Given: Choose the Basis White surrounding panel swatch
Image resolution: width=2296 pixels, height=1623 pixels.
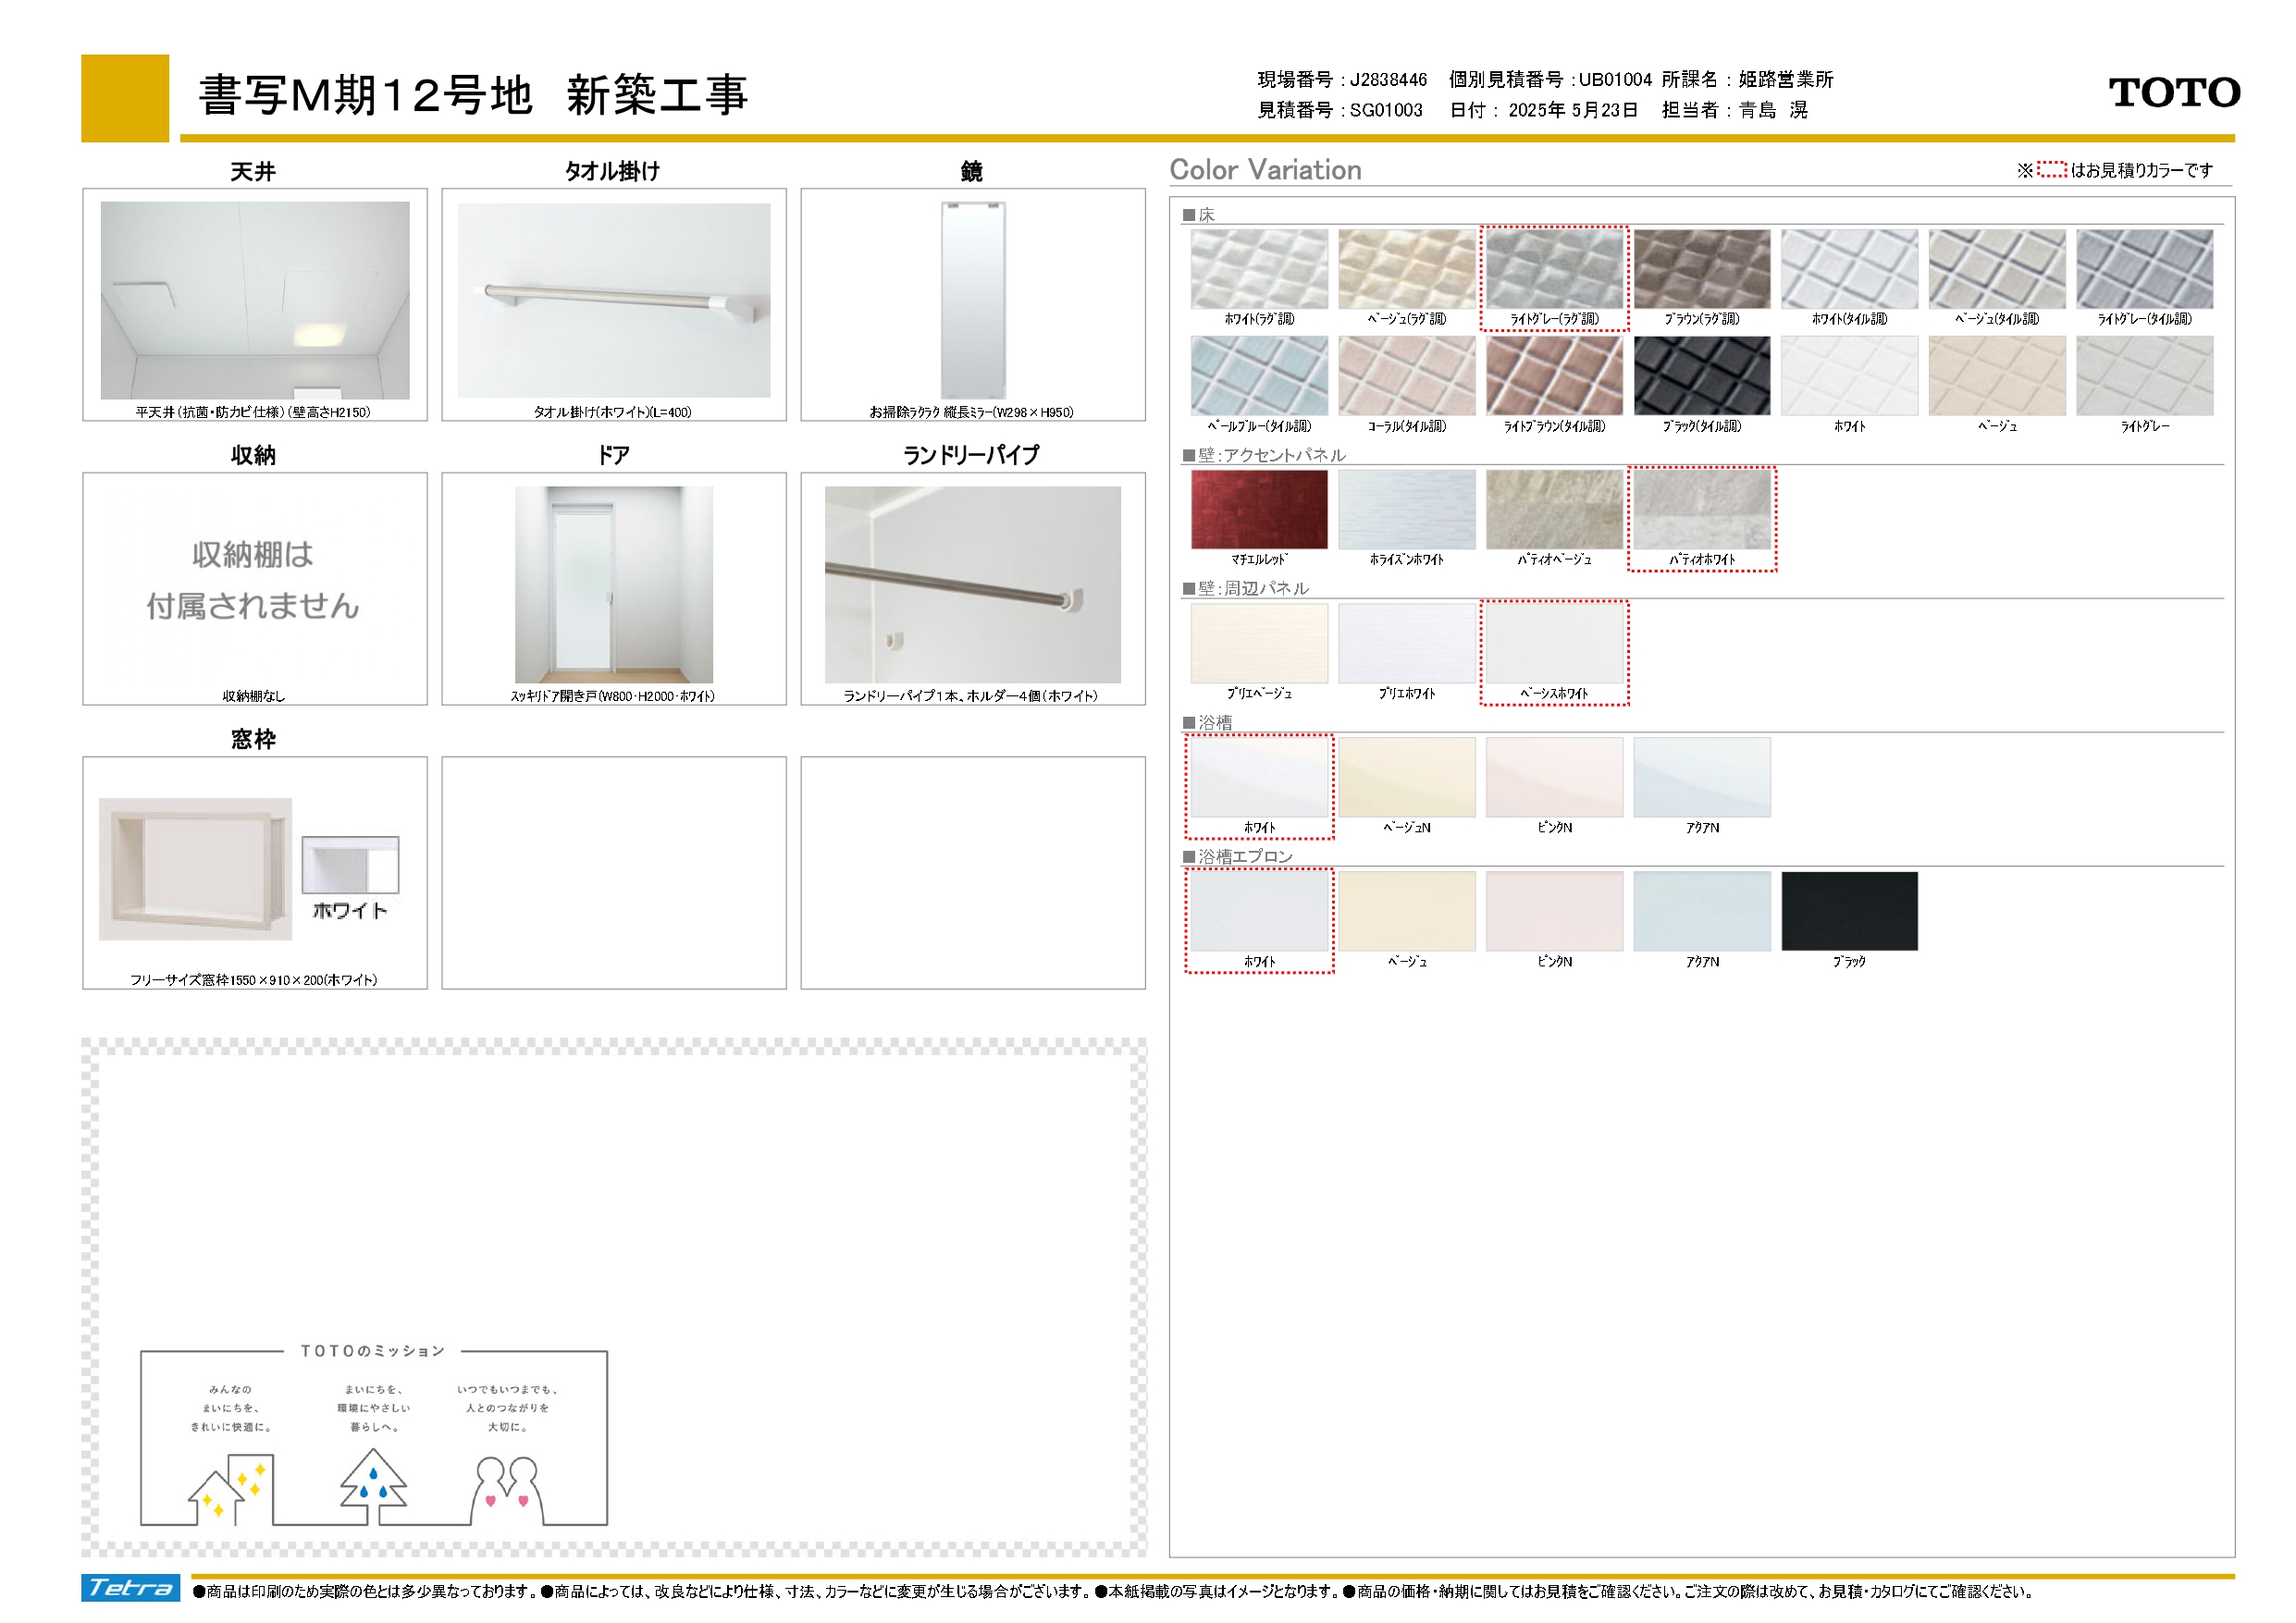Looking at the screenshot, I should coord(1554,643).
